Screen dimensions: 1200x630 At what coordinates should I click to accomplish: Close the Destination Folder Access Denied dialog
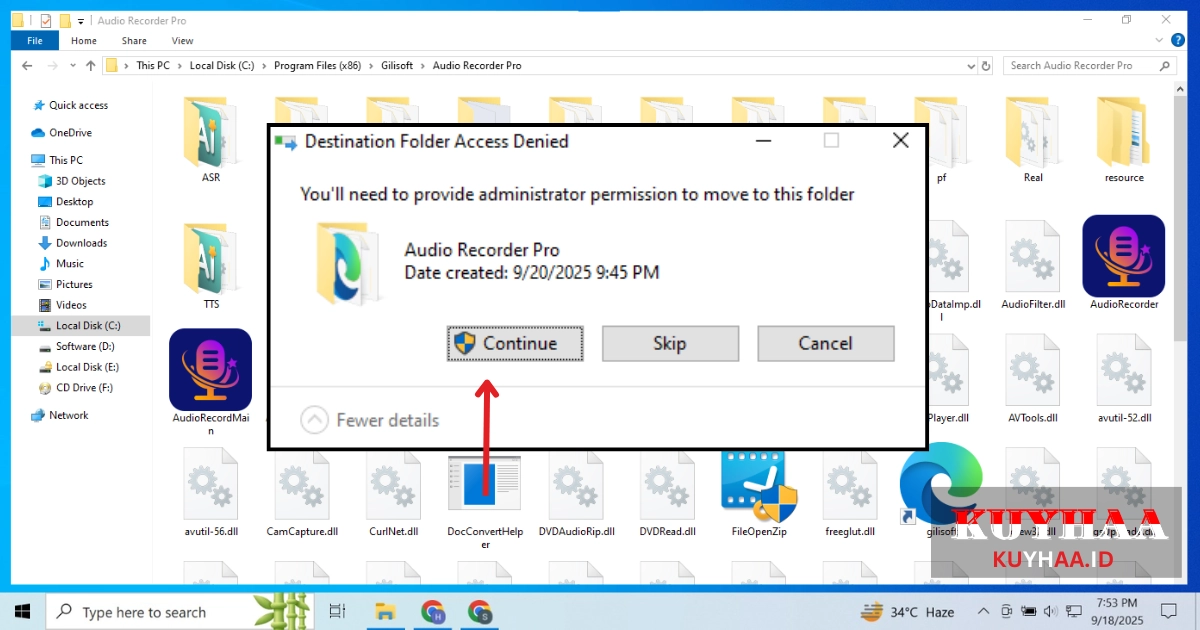(x=900, y=141)
